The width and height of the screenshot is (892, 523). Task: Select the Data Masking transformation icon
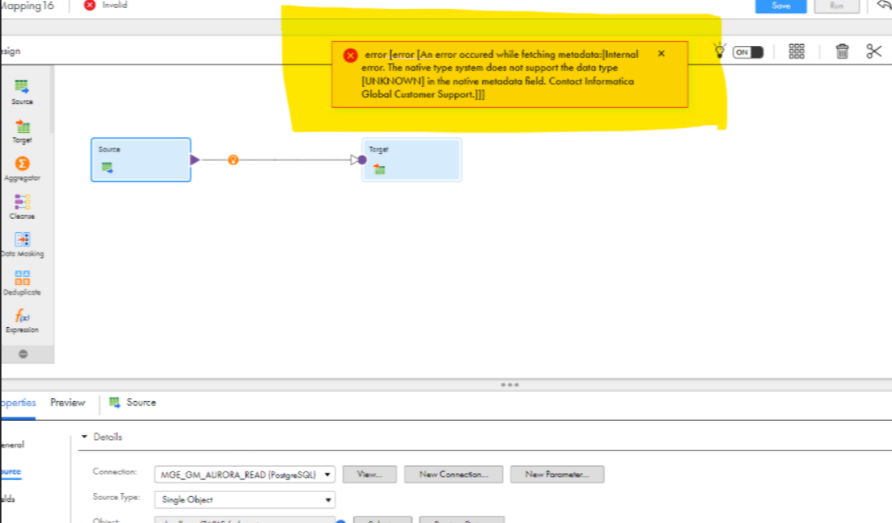tap(22, 240)
